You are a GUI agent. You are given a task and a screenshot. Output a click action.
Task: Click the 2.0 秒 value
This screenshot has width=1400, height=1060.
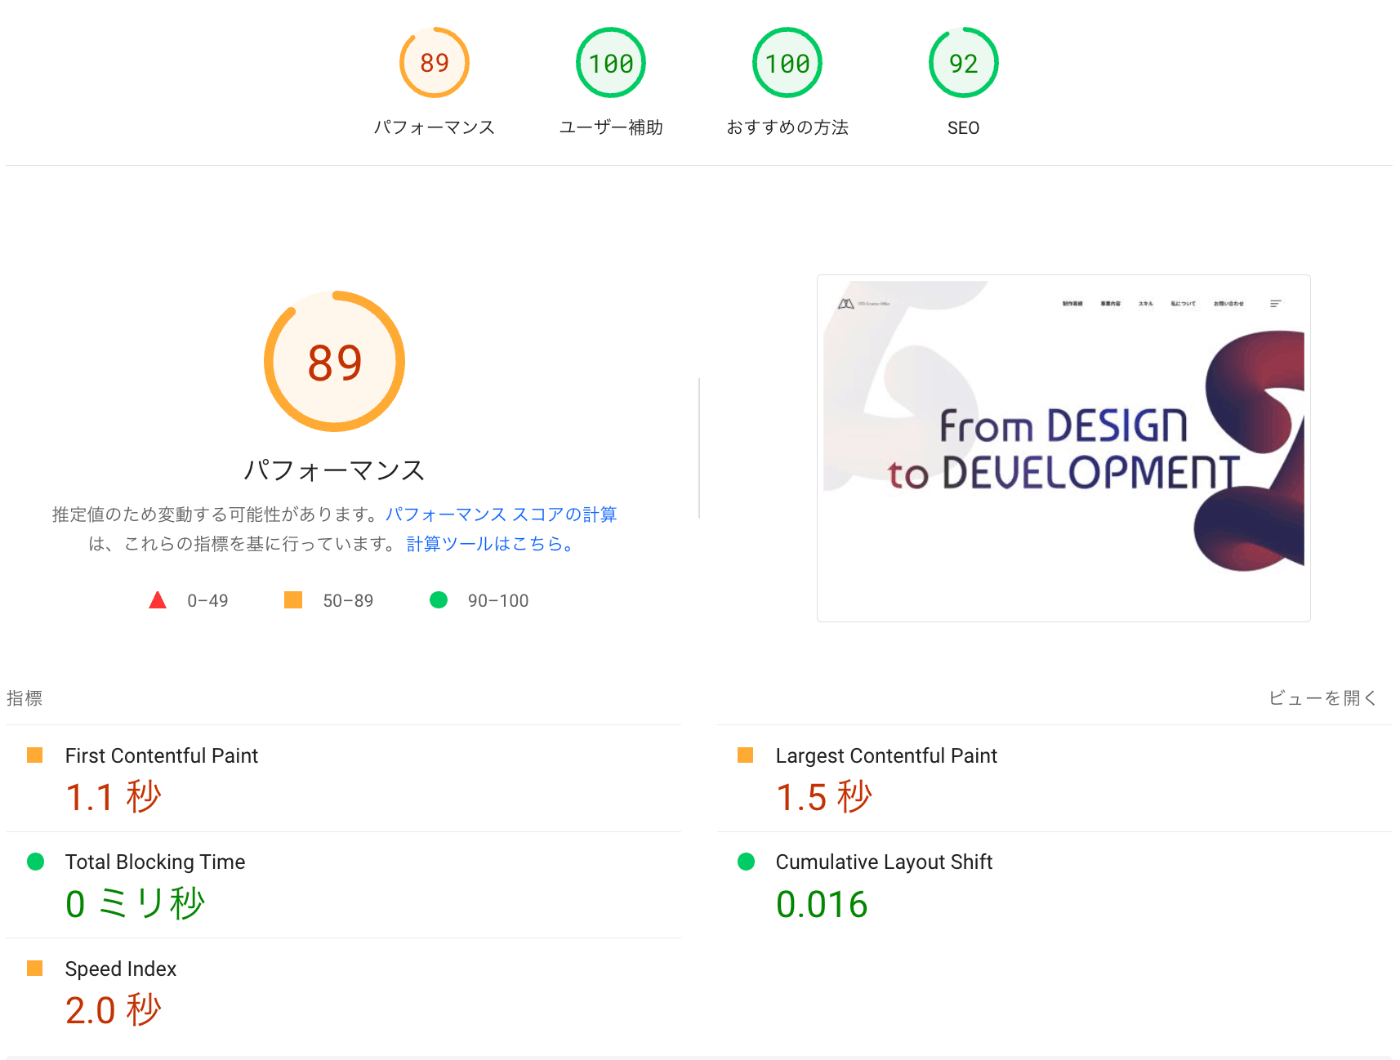[x=113, y=1010]
